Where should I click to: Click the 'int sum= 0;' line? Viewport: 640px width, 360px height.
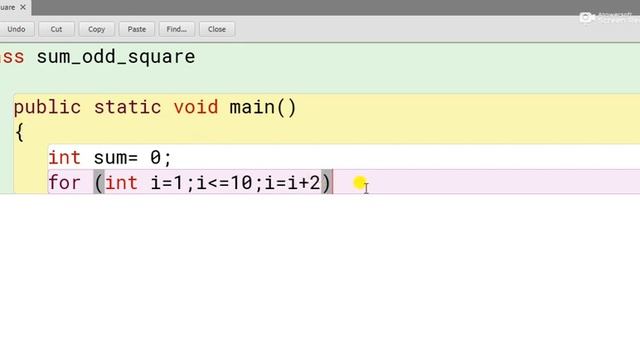tap(110, 158)
